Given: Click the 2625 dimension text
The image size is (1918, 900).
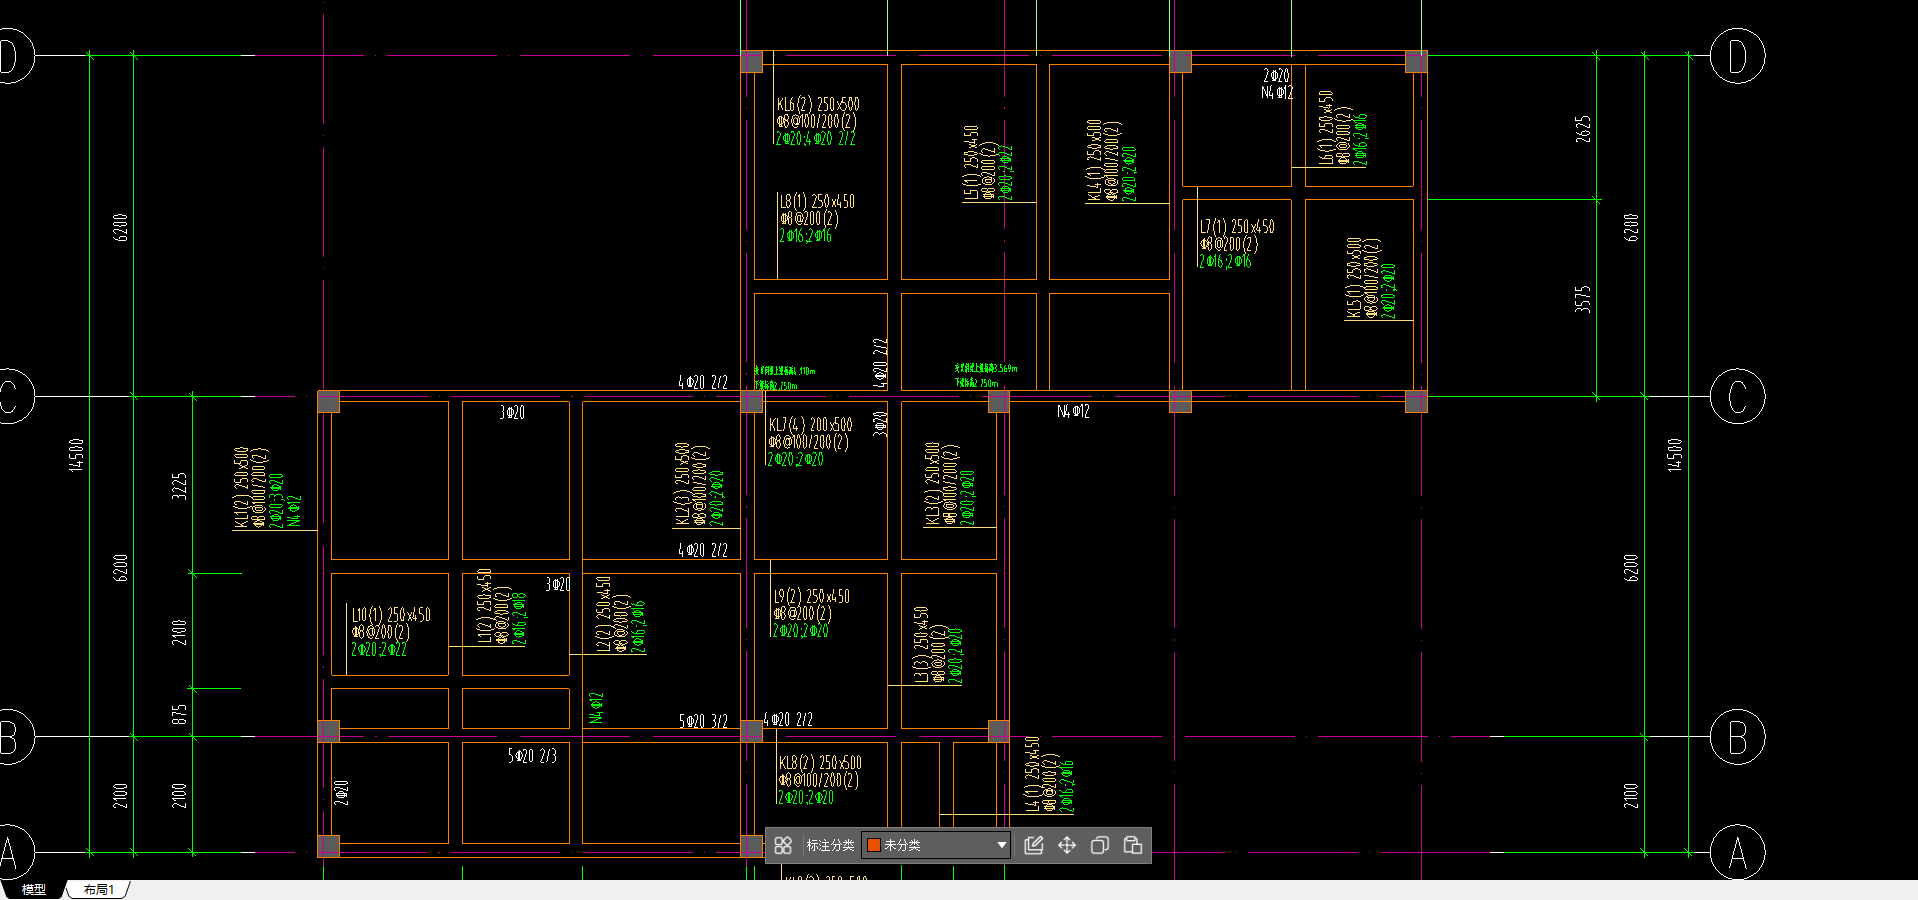Looking at the screenshot, I should pos(1583,129).
